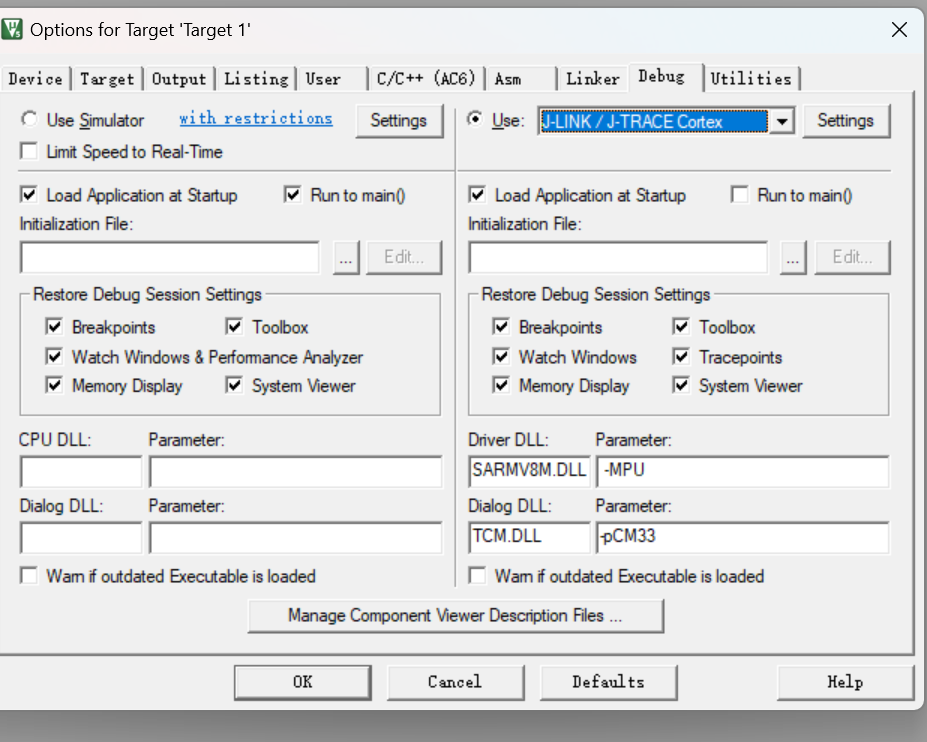Go to the Output tab
This screenshot has height=742, width=927.
[179, 79]
